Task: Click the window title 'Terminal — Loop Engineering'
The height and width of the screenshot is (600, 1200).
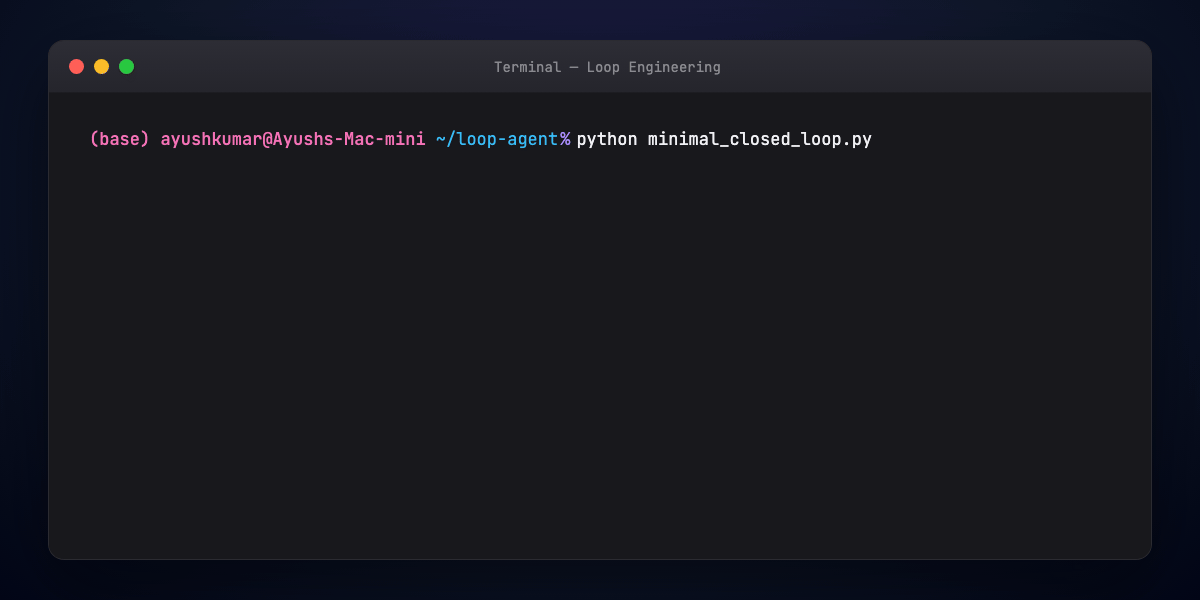Action: point(607,67)
